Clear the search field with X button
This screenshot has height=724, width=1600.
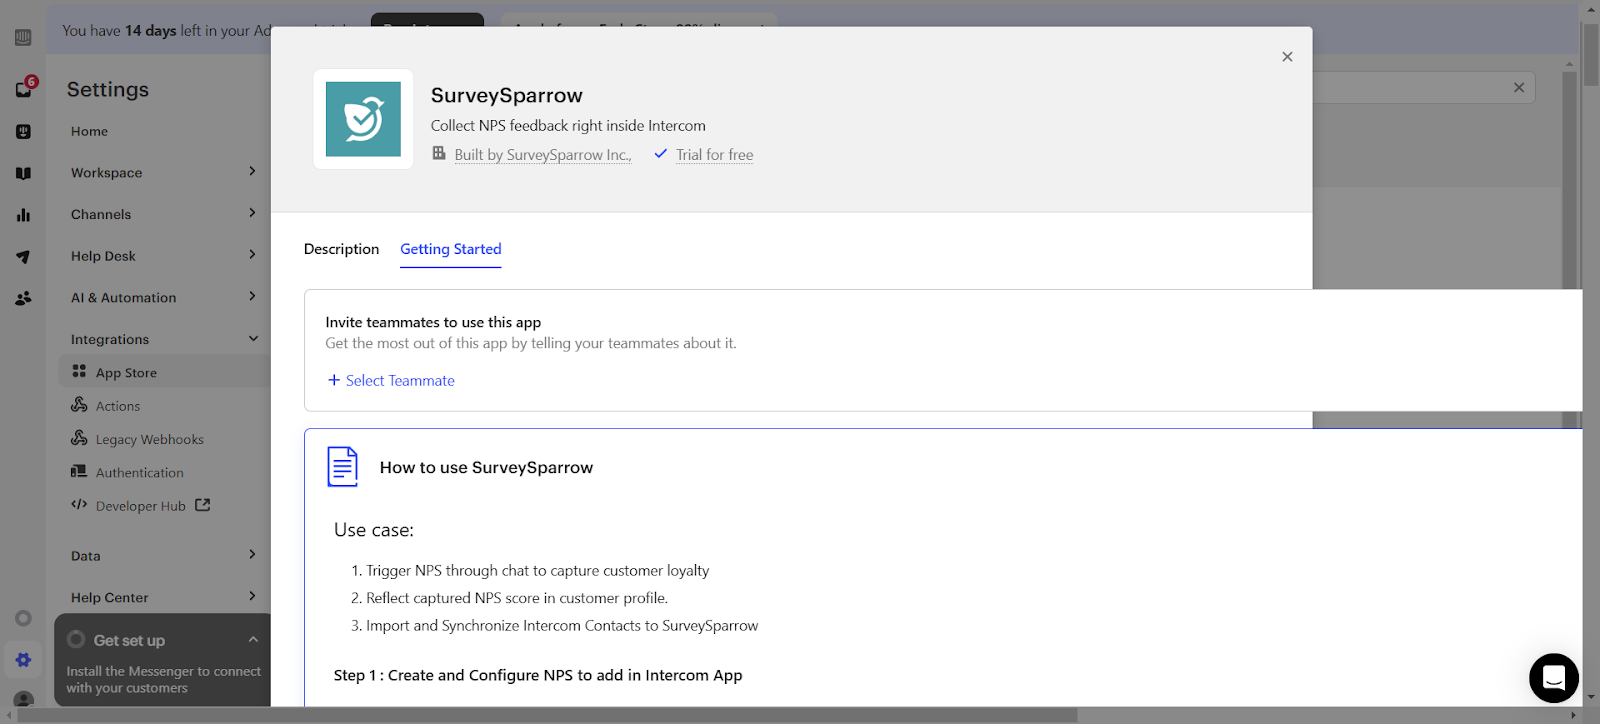coord(1518,88)
